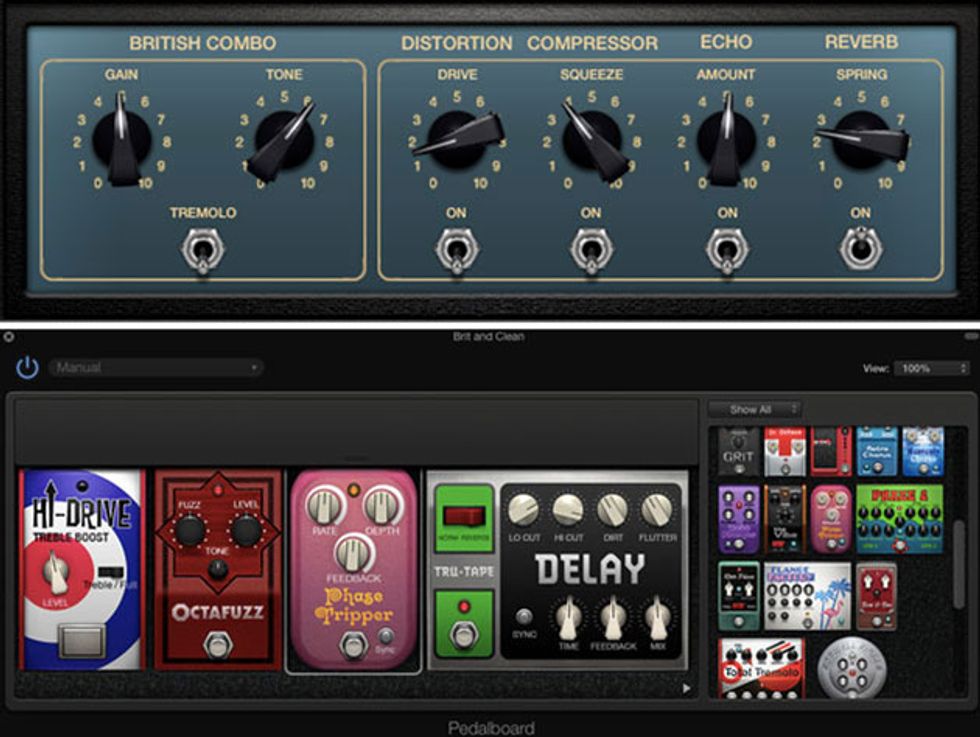Viewport: 980px width, 737px height.
Task: Toggle the Tremolo switch on British Combo
Action: coord(202,250)
